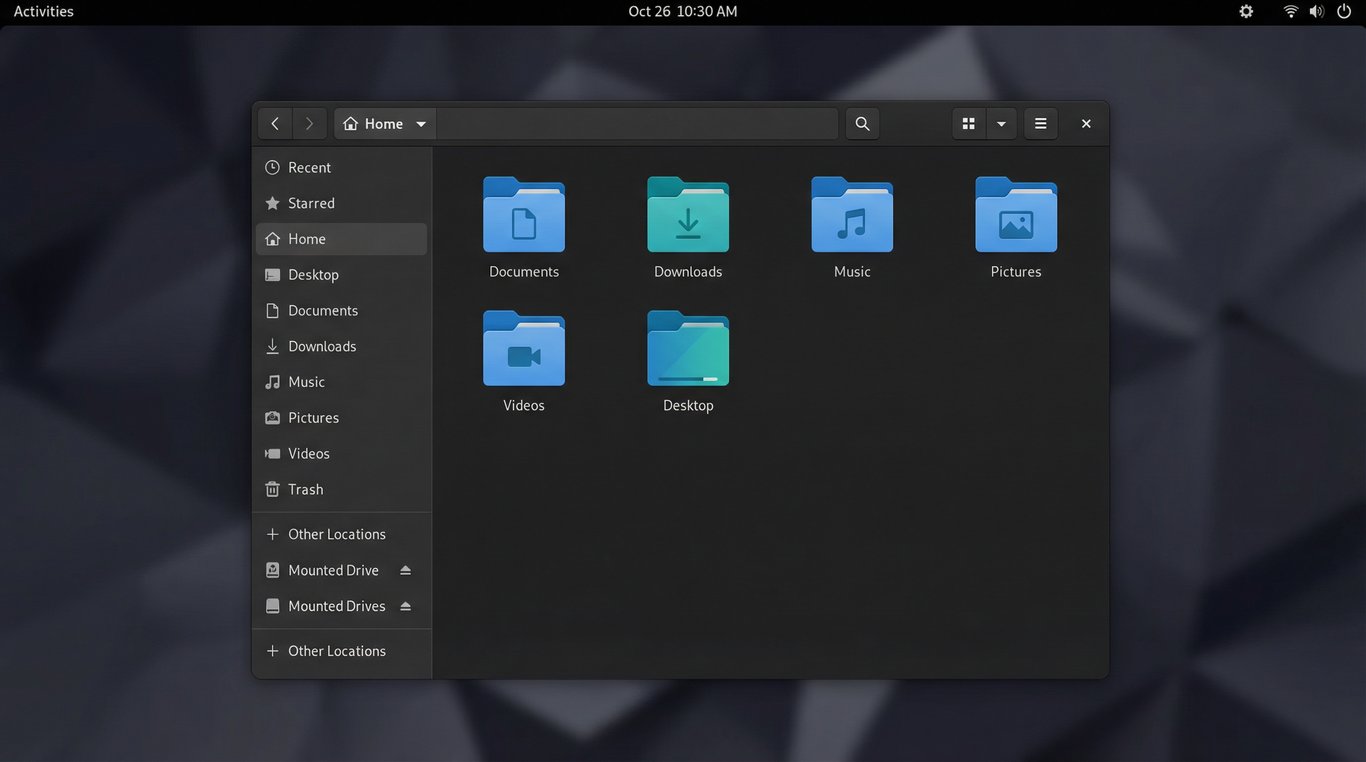
Task: Select Mounted Drives in the sidebar
Action: [x=337, y=605]
